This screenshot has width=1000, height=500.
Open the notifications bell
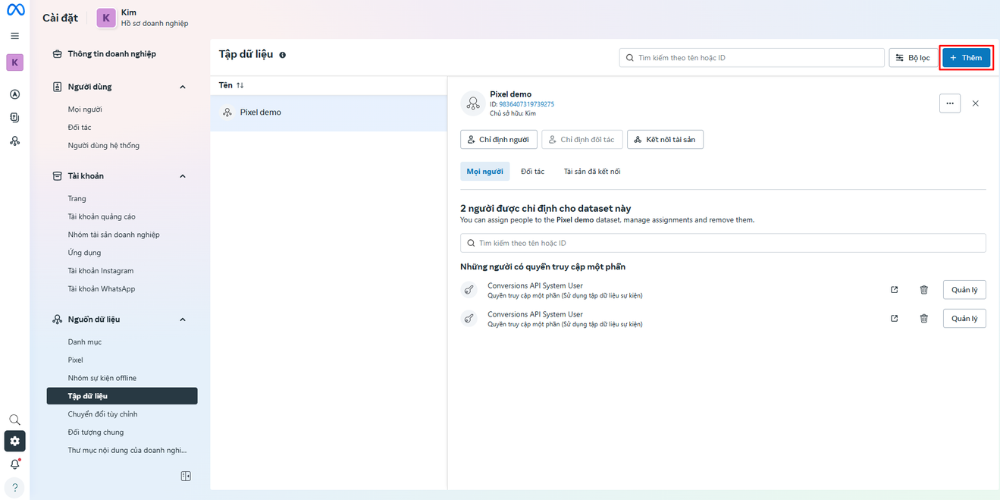point(15,464)
